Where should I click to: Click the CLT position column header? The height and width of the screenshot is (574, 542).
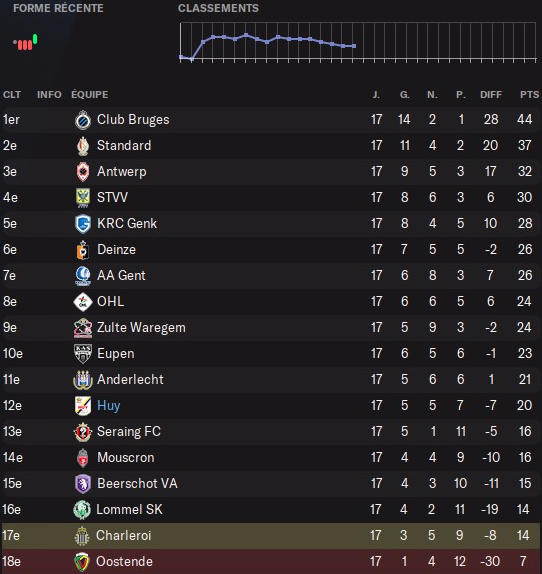click(12, 94)
